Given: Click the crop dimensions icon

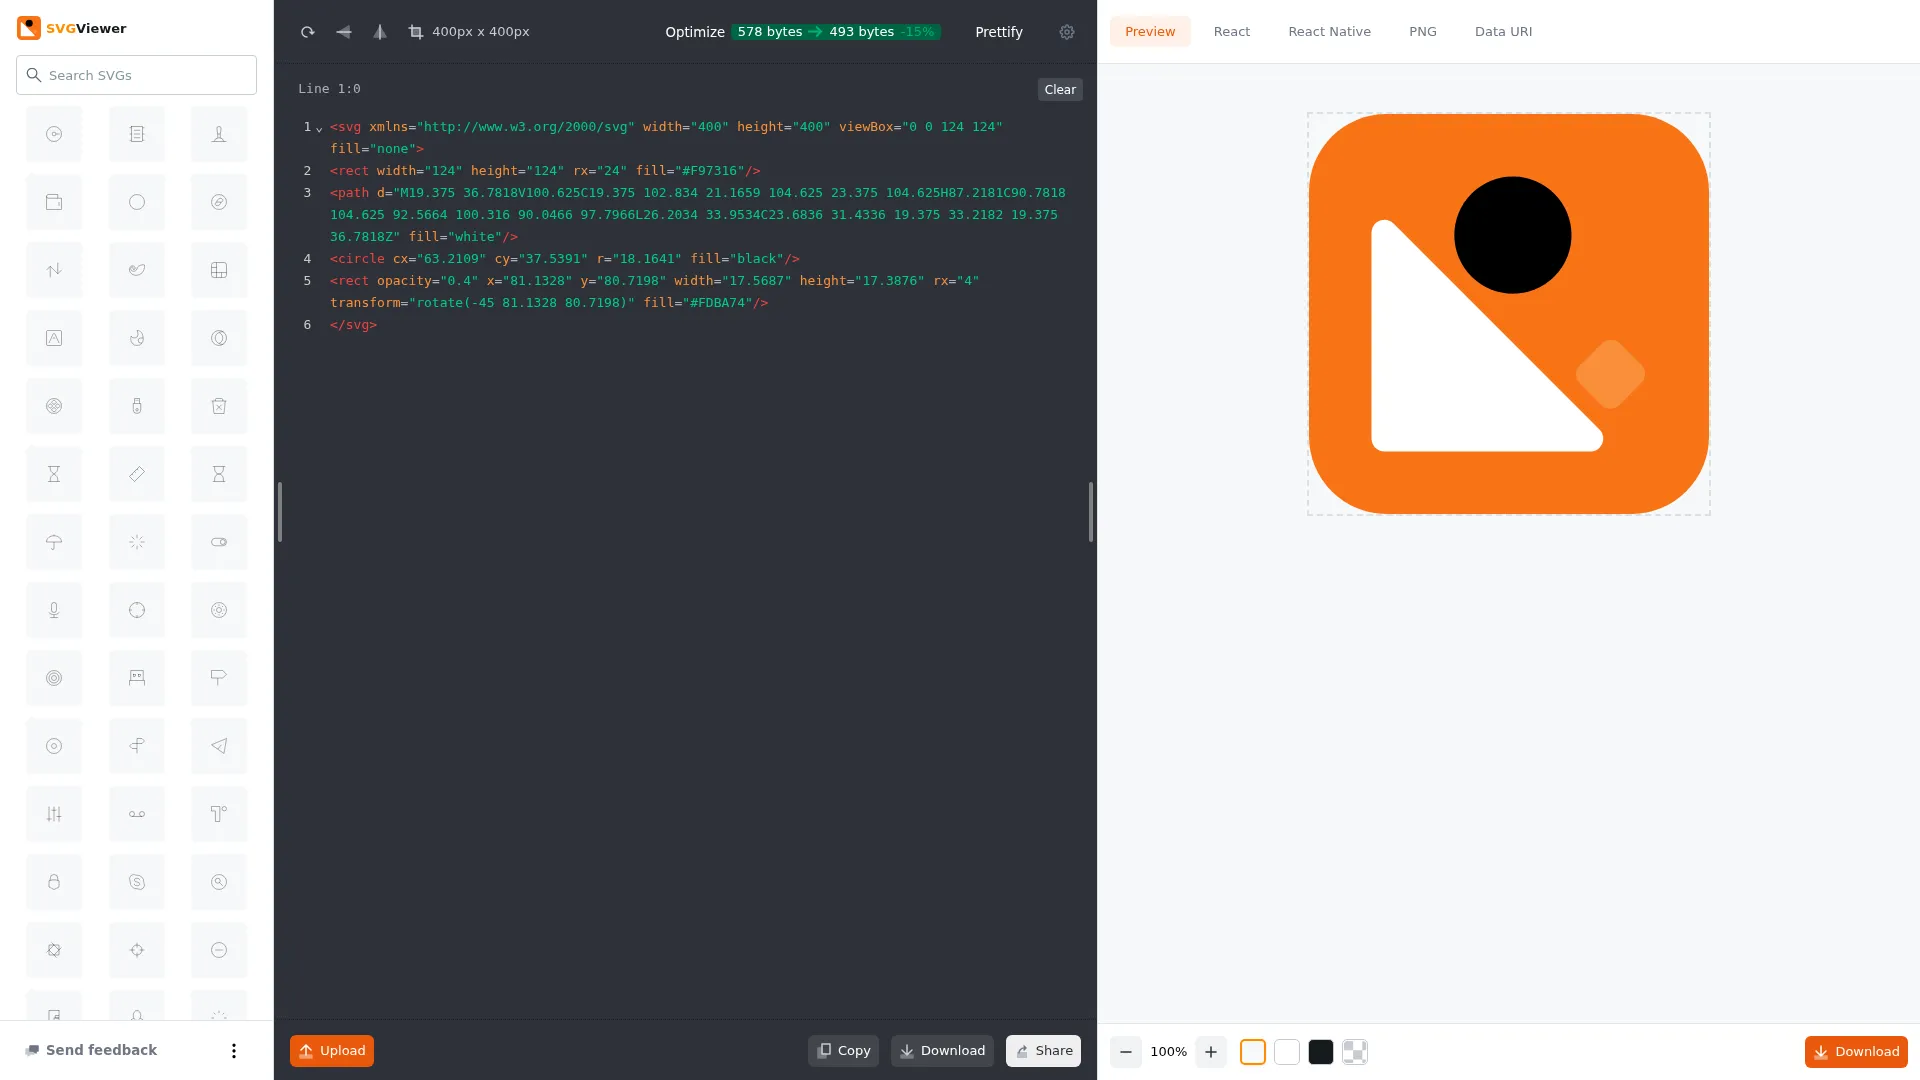Looking at the screenshot, I should click(416, 32).
